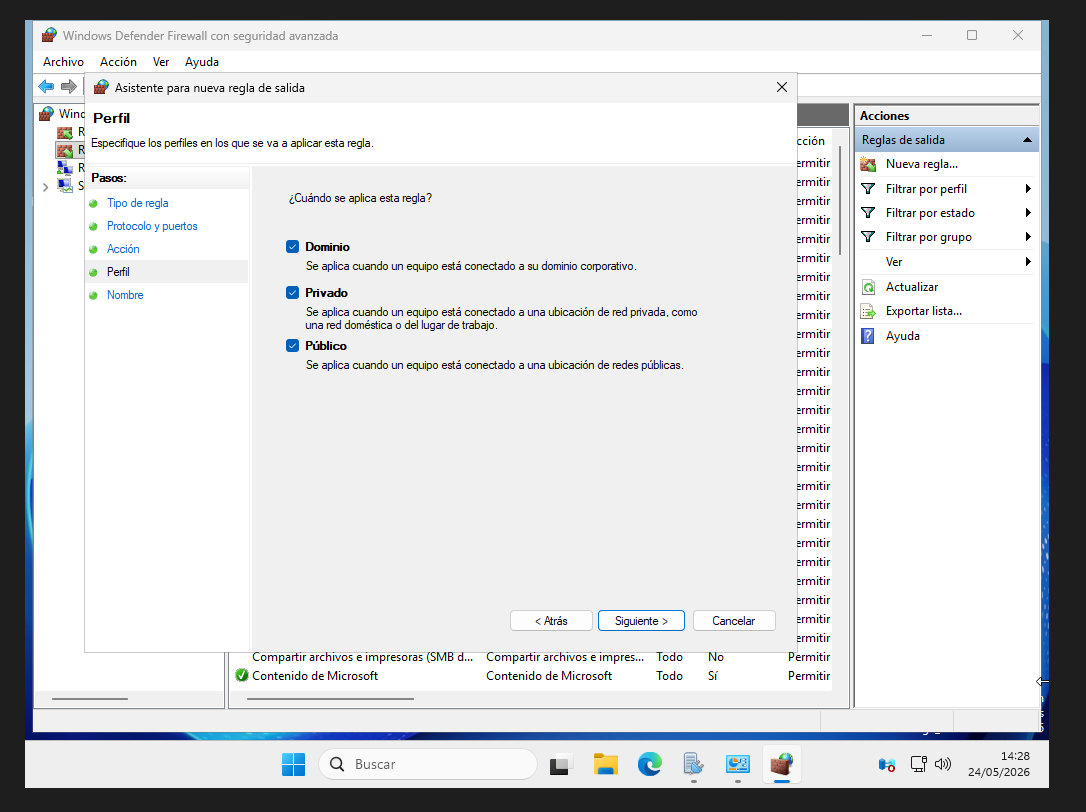Click the Filtrar por estado funnel icon

click(x=868, y=213)
